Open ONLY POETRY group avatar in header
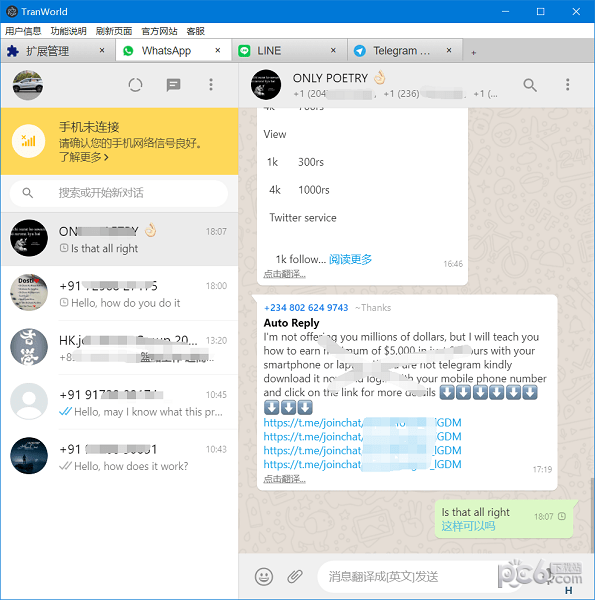 [266, 85]
